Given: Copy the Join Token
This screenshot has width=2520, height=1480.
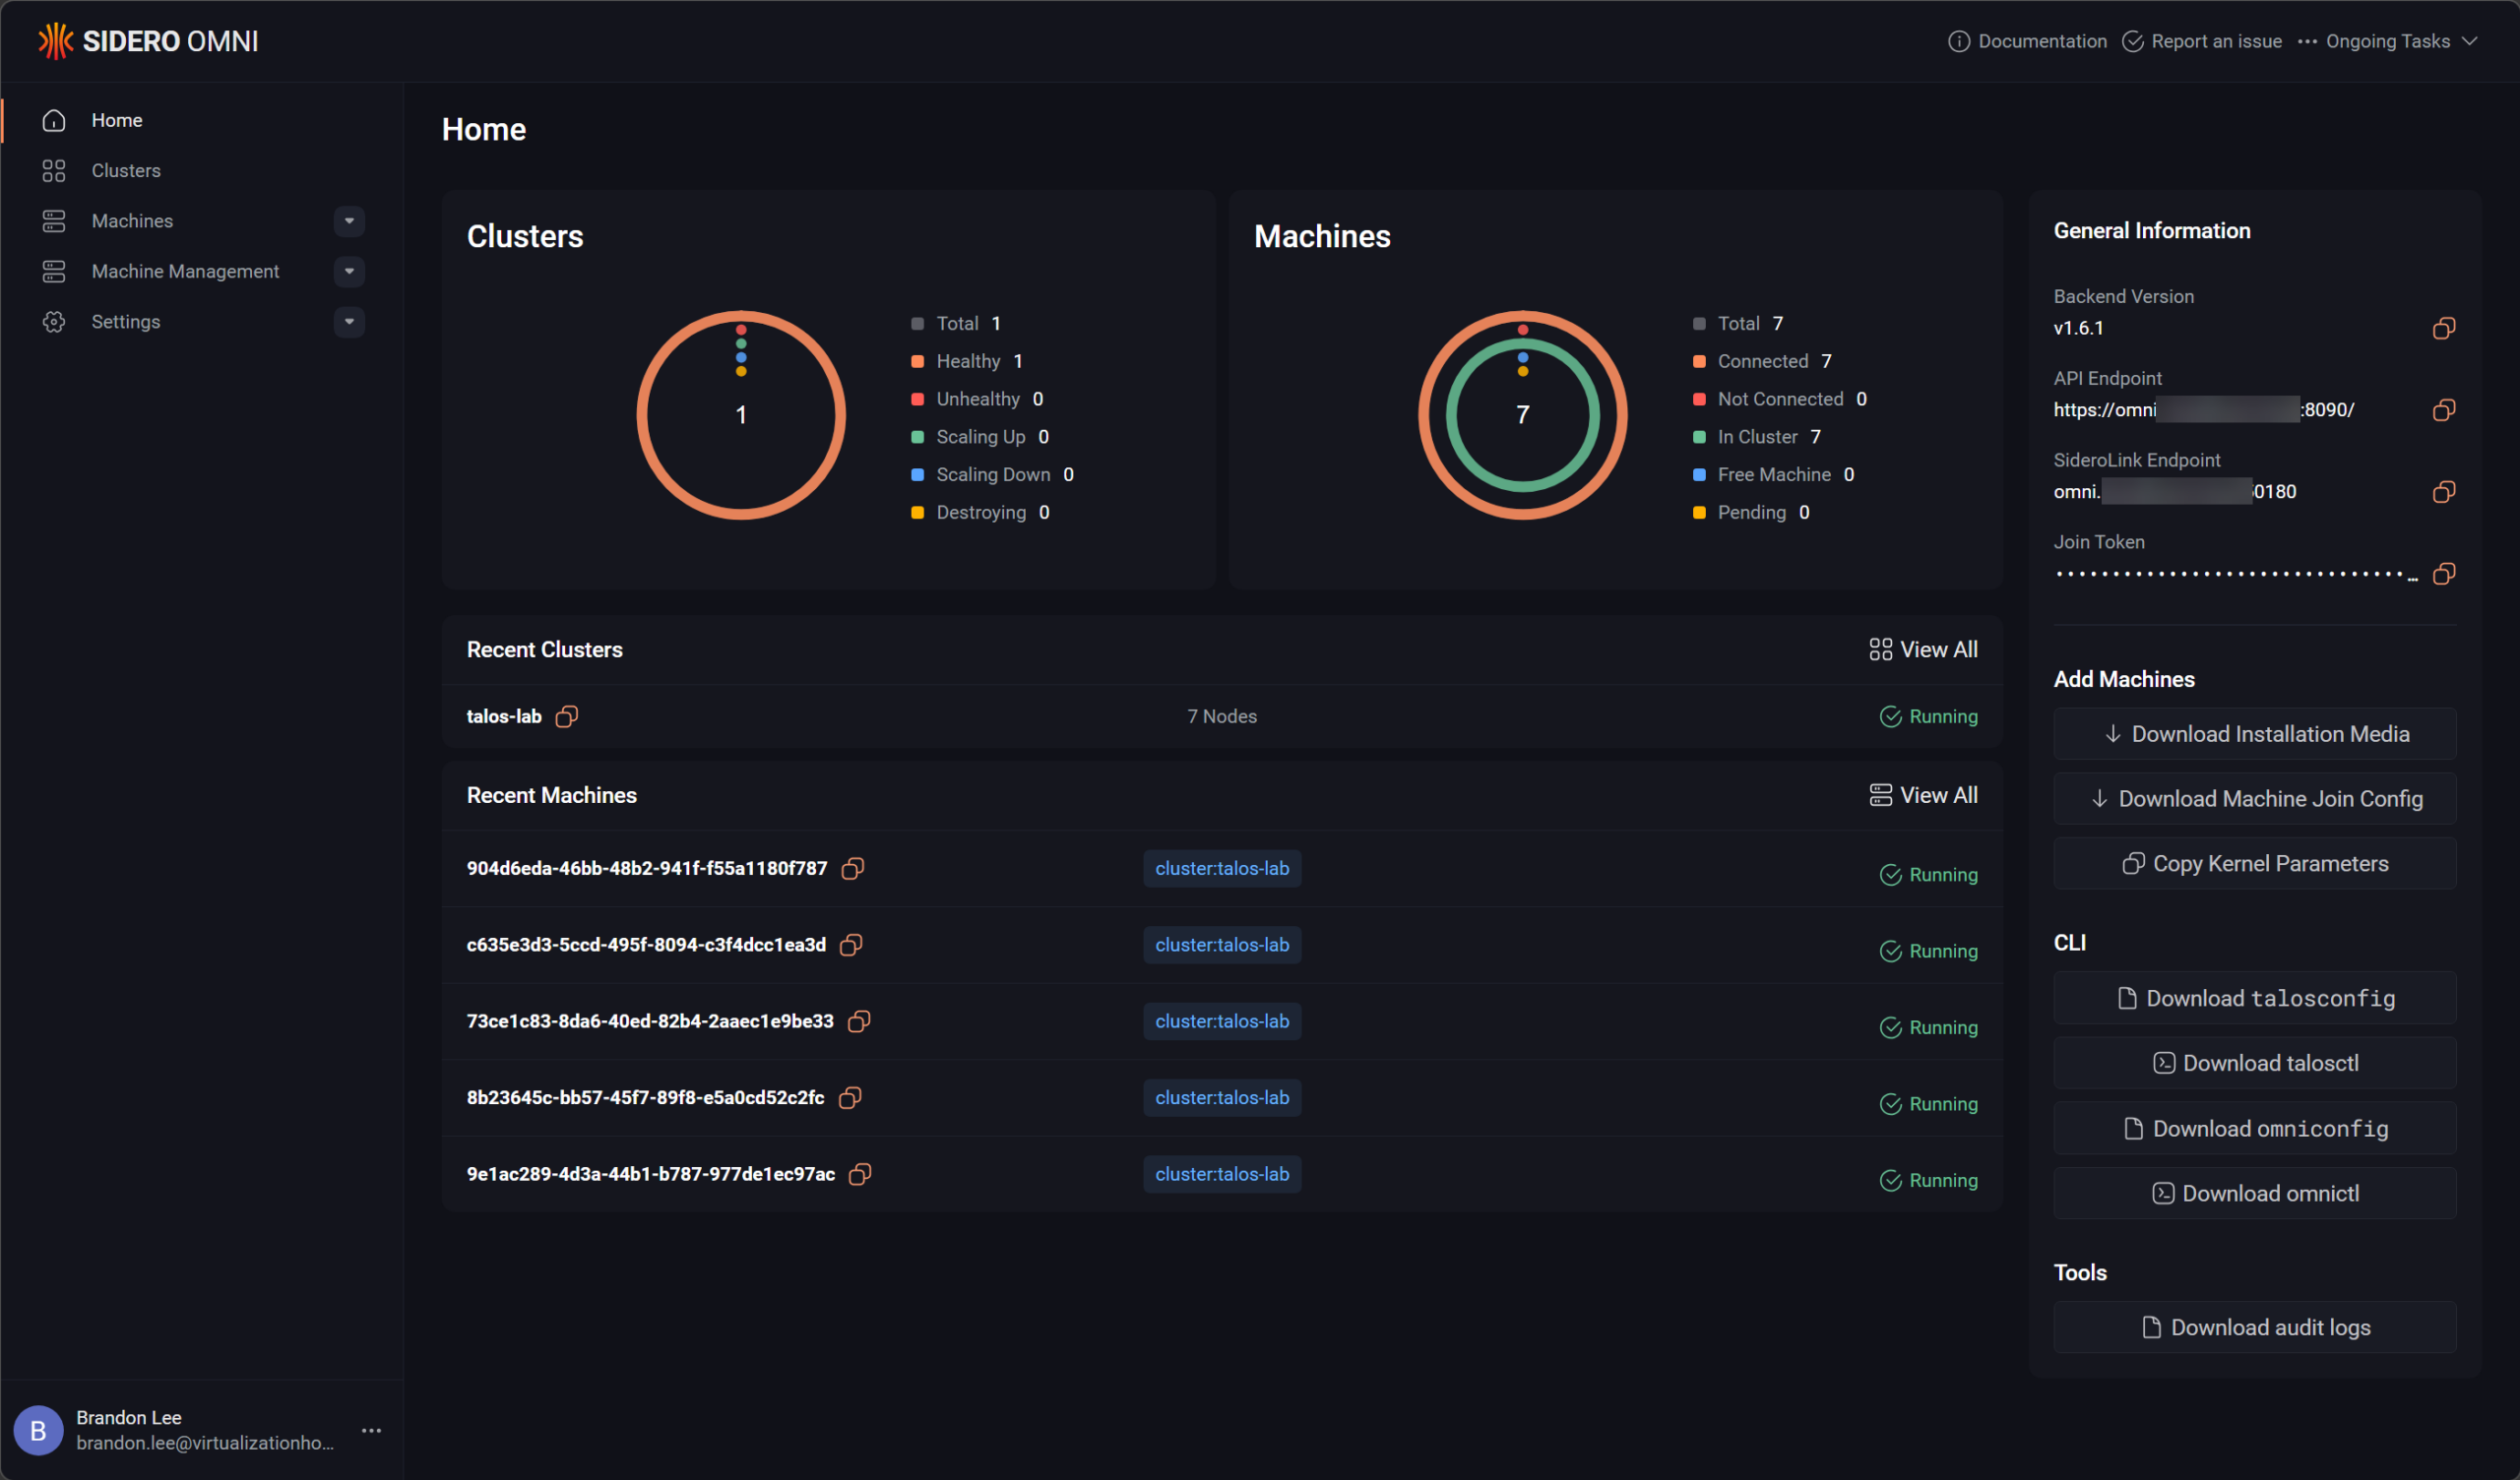Looking at the screenshot, I should 2443,574.
